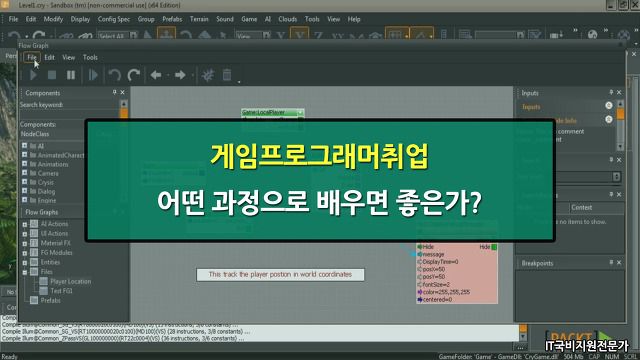Click the Play button in Flow Graph toolbar

click(33, 75)
